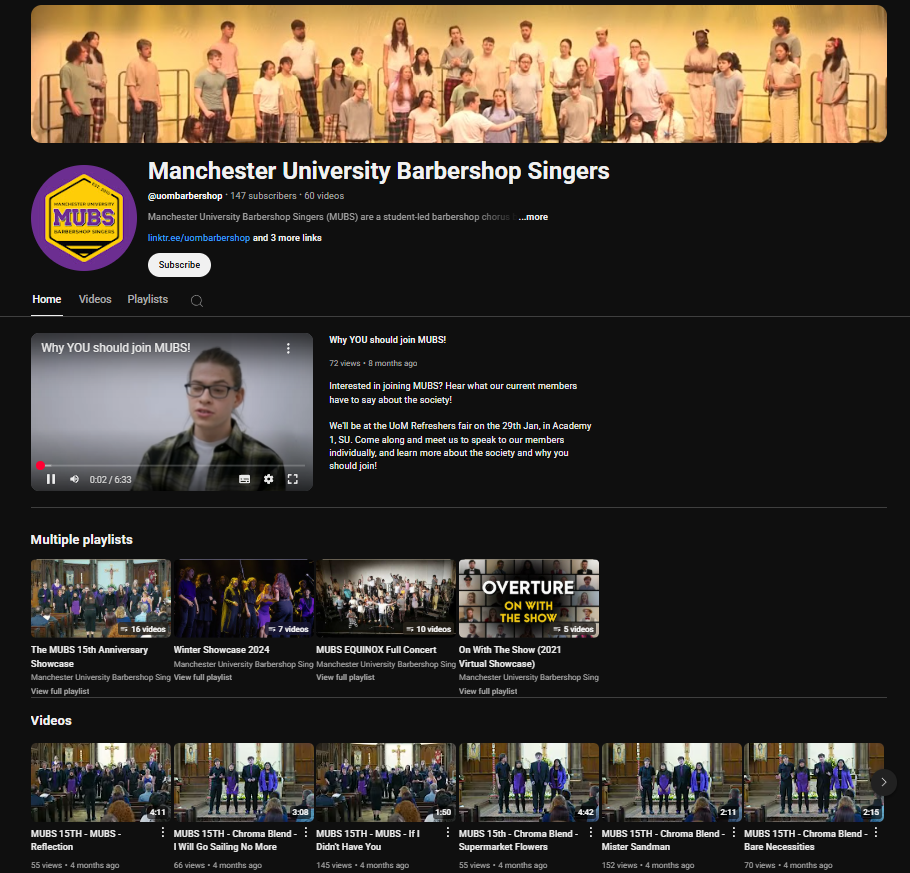Subscribe to the channel
Screen dimensions: 910x873
(x=179, y=265)
